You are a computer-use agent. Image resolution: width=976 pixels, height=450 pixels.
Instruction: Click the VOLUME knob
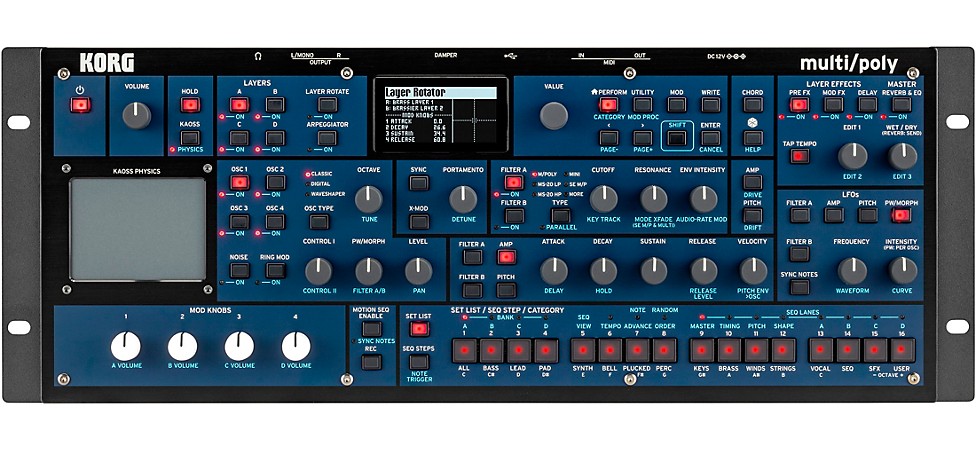[136, 116]
